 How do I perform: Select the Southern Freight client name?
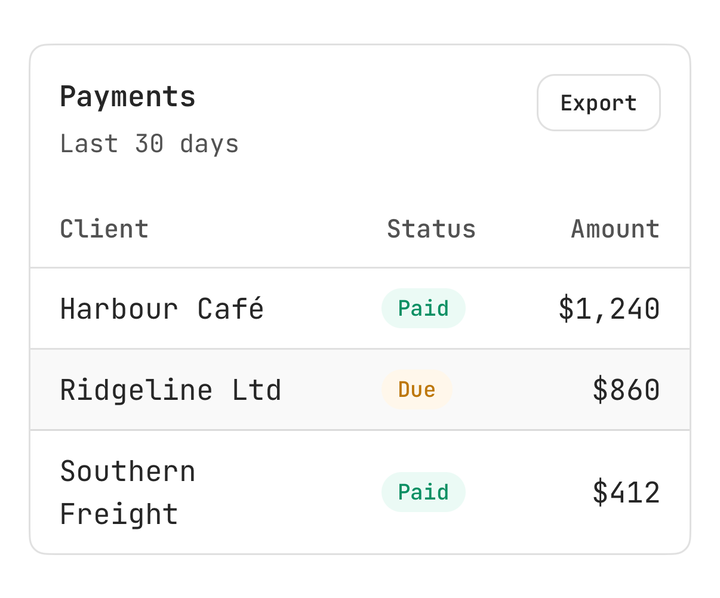click(128, 492)
